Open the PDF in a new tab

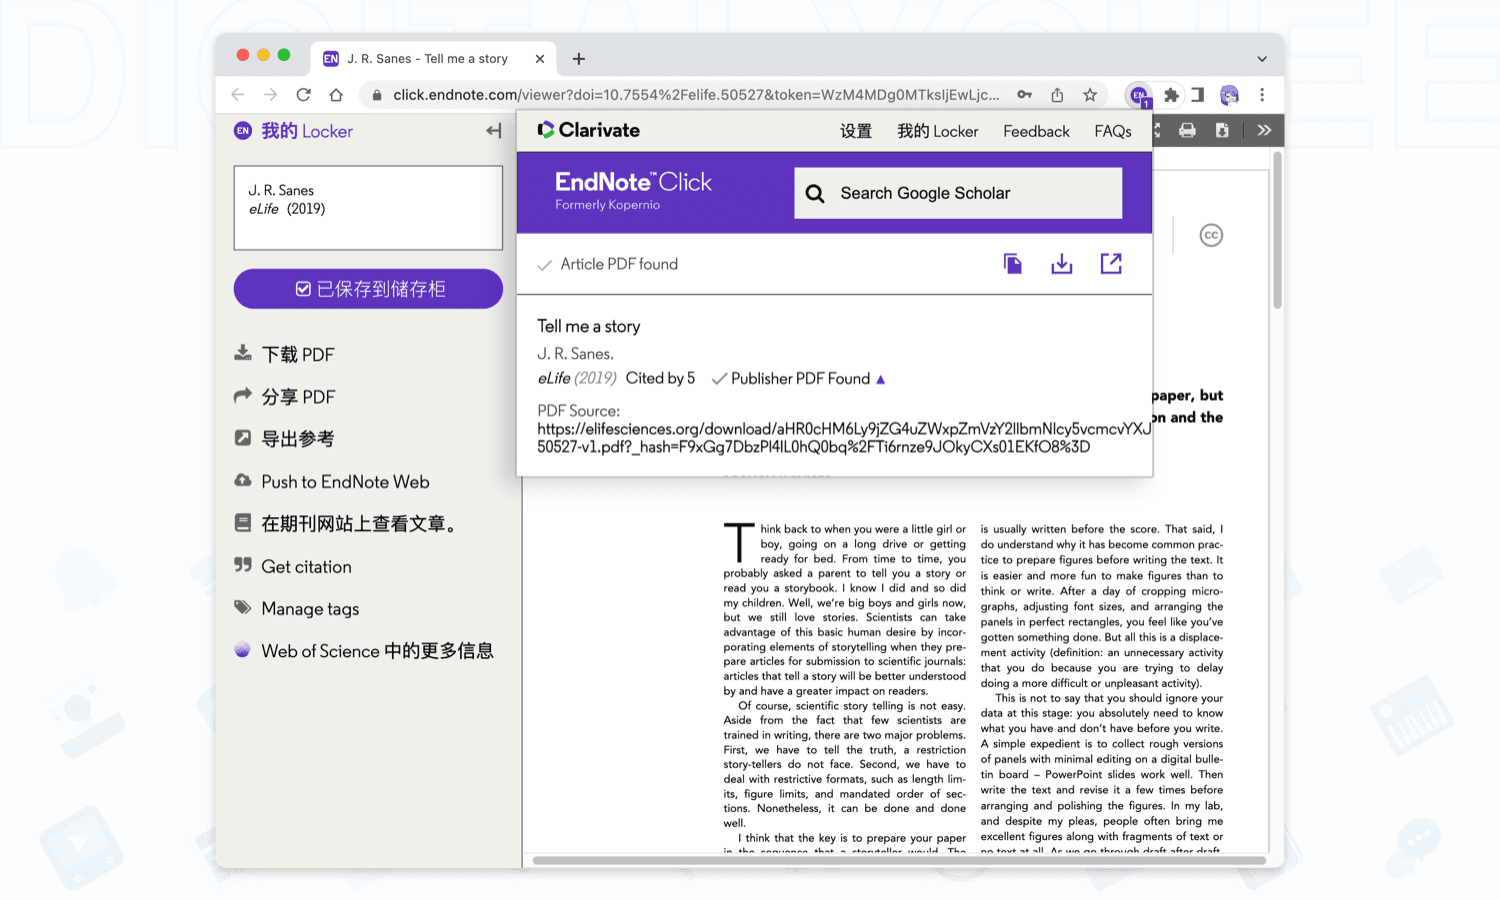point(1110,263)
